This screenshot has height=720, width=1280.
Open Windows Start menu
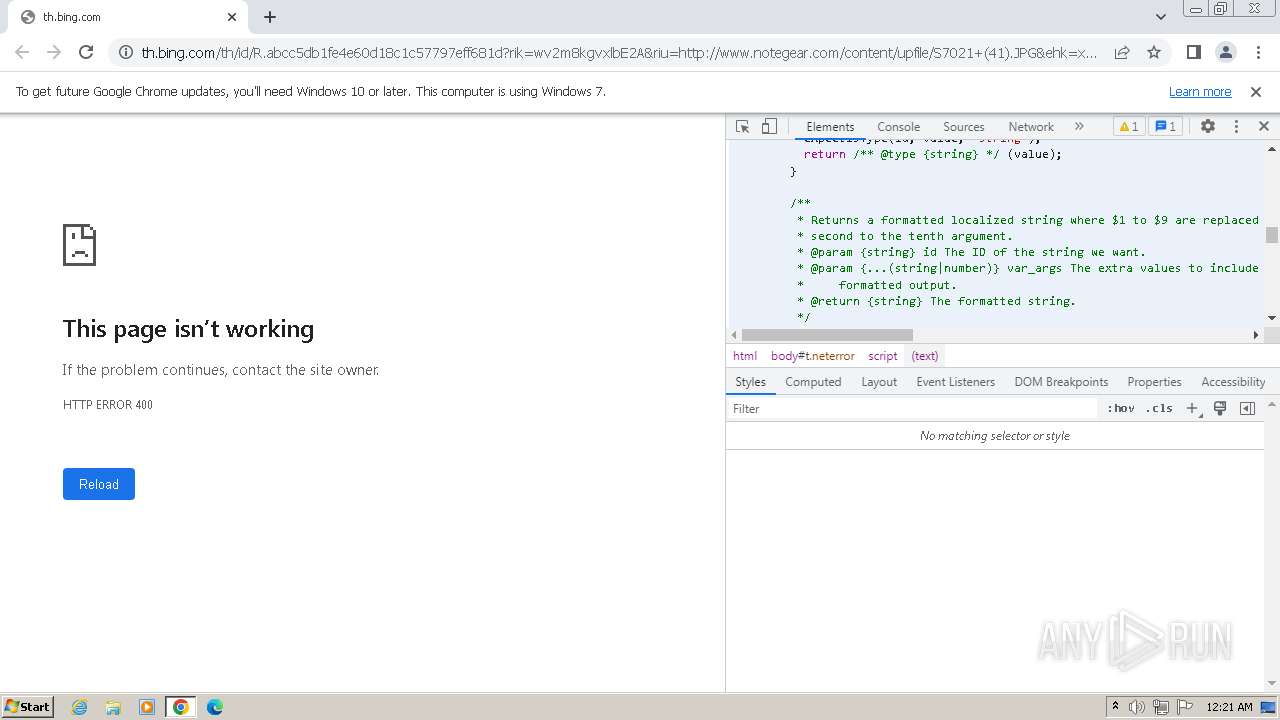28,706
